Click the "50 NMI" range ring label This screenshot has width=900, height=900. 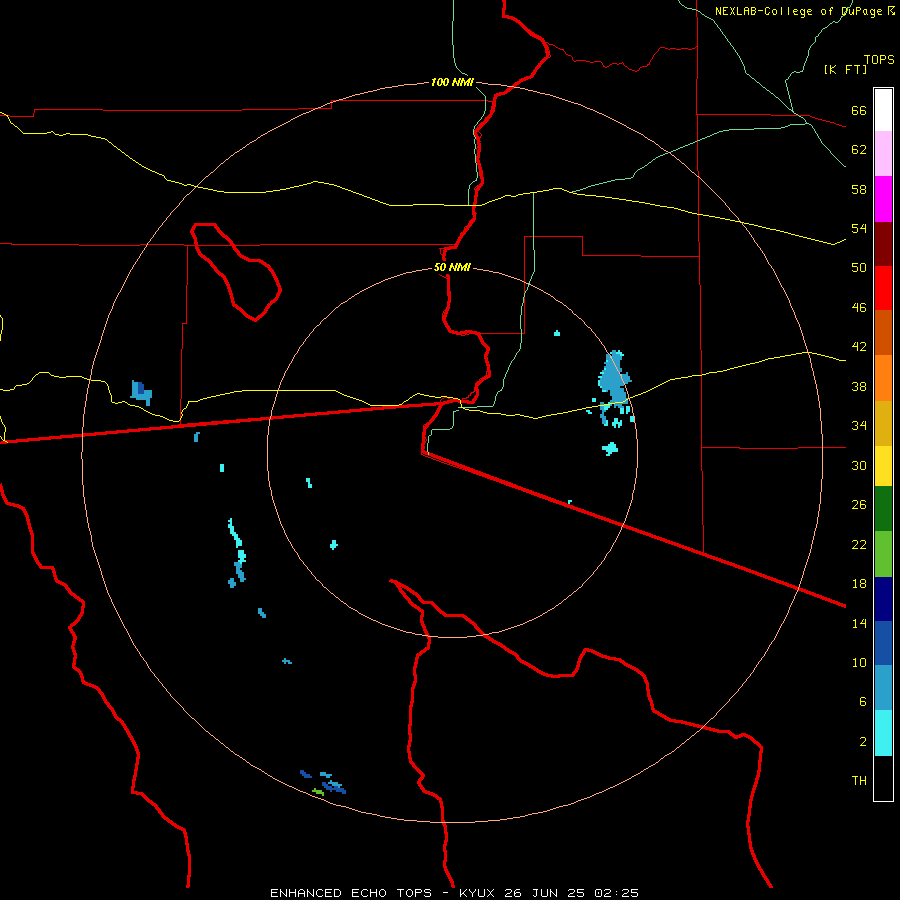pos(452,267)
